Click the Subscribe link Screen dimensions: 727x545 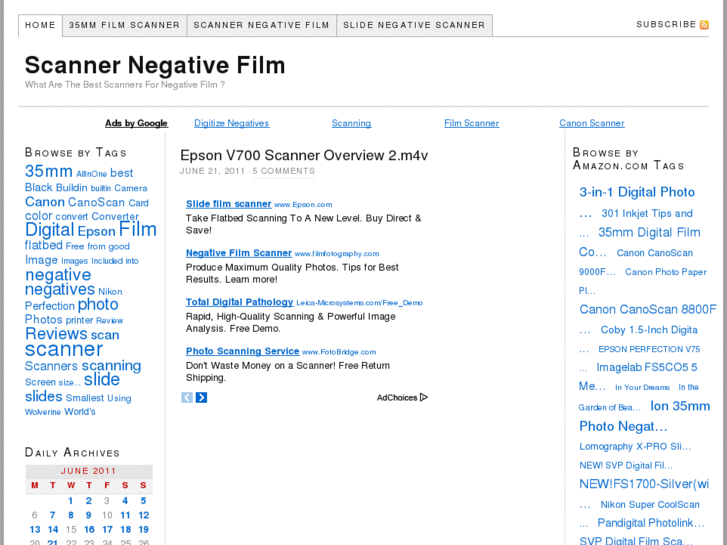(x=666, y=24)
